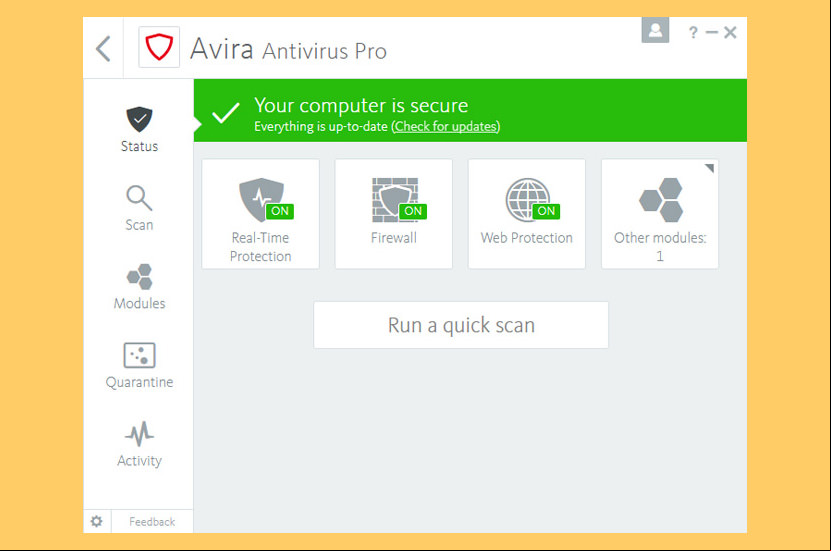Click the Modules label in sidebar
The width and height of the screenshot is (831, 551).
tap(139, 303)
